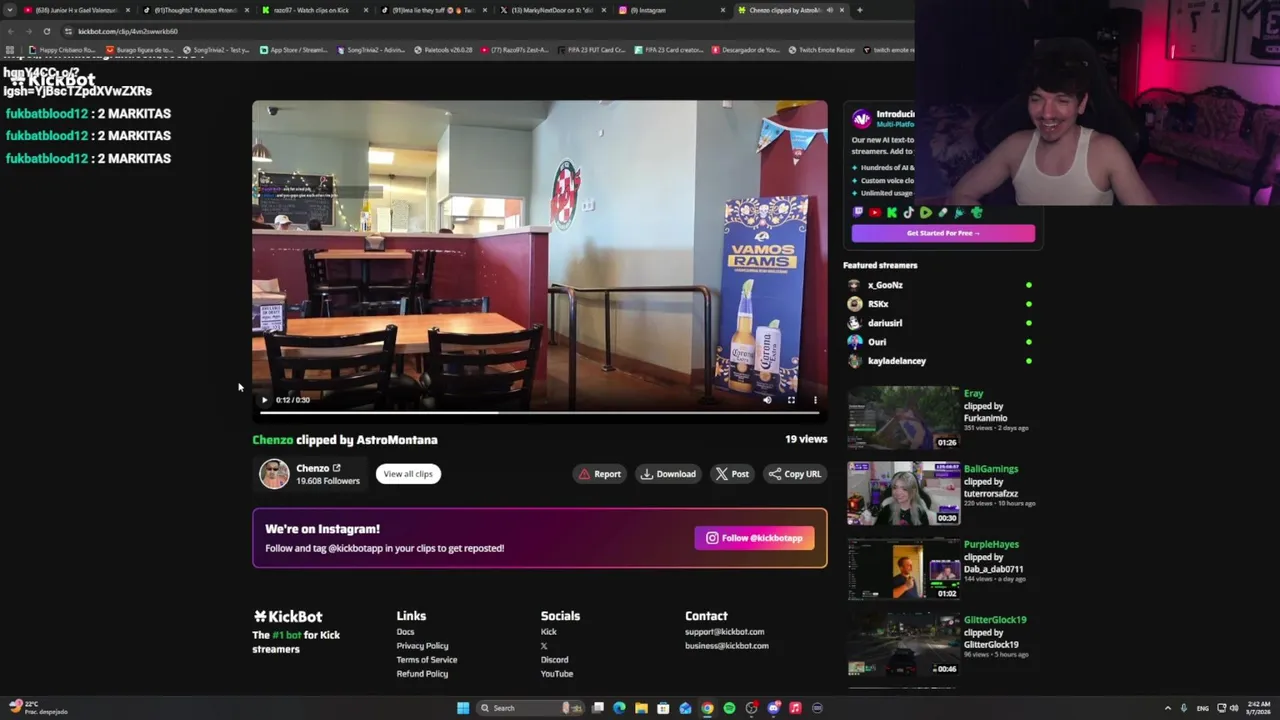Open the Discord socials link
The height and width of the screenshot is (720, 1280).
pyautogui.click(x=554, y=660)
